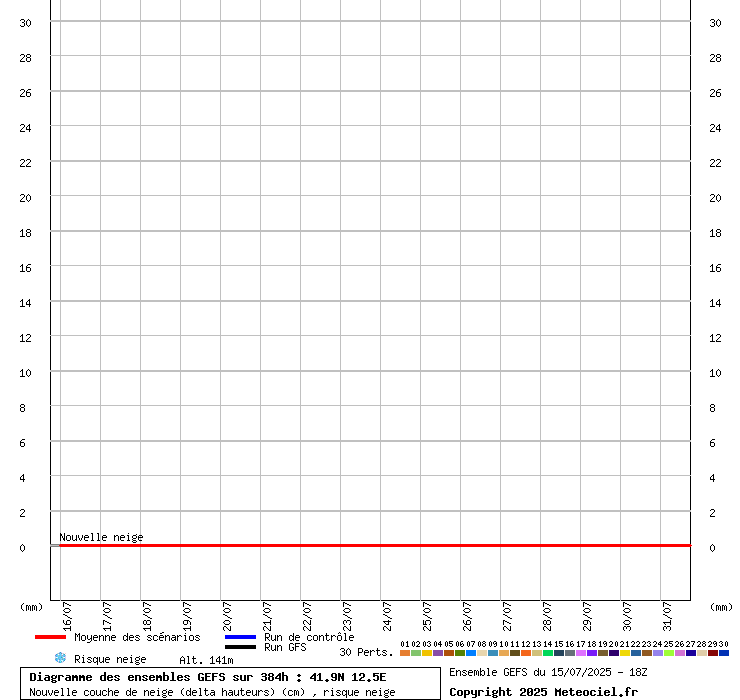740x700 pixels.
Task: Select the blue perturbation 07 swatch
Action: [x=471, y=653]
